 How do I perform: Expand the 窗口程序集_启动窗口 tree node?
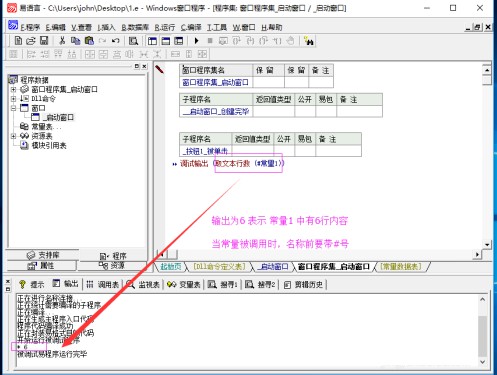tap(13, 89)
